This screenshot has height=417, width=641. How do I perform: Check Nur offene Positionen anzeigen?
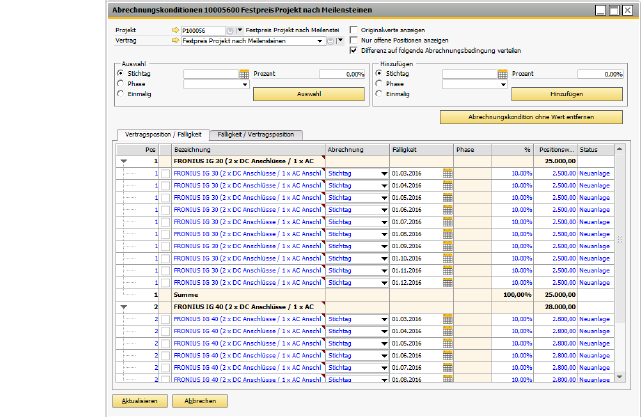pyautogui.click(x=353, y=40)
